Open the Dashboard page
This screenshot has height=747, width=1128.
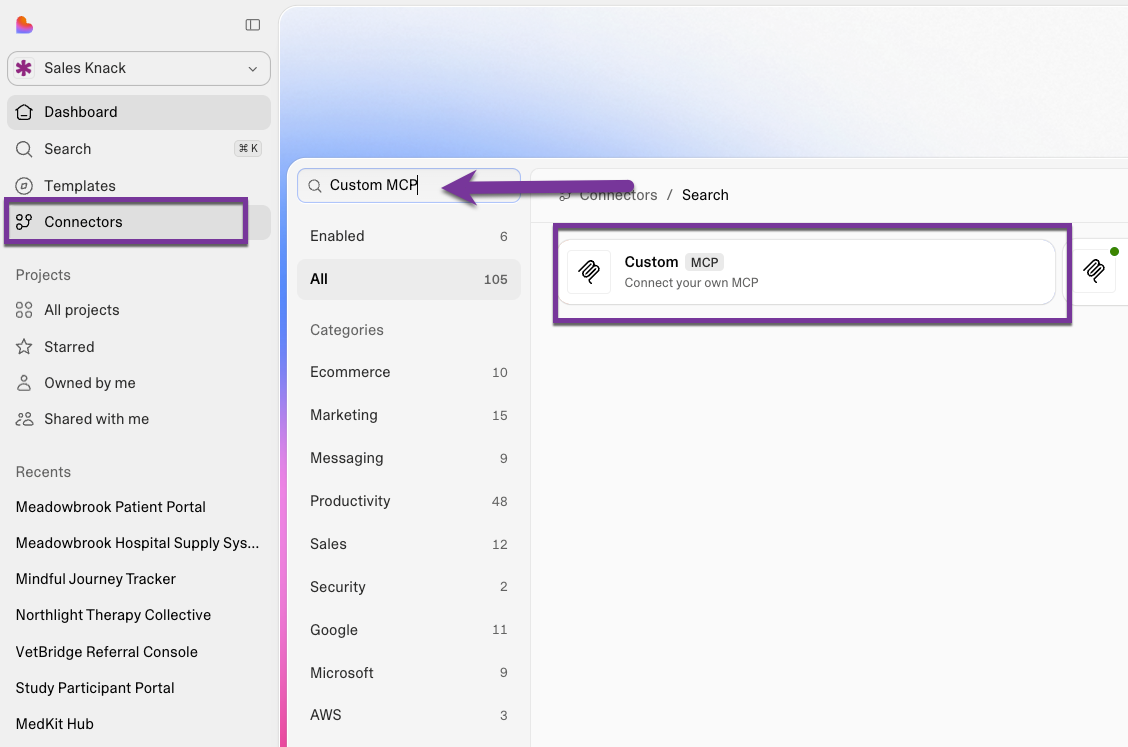coord(139,112)
